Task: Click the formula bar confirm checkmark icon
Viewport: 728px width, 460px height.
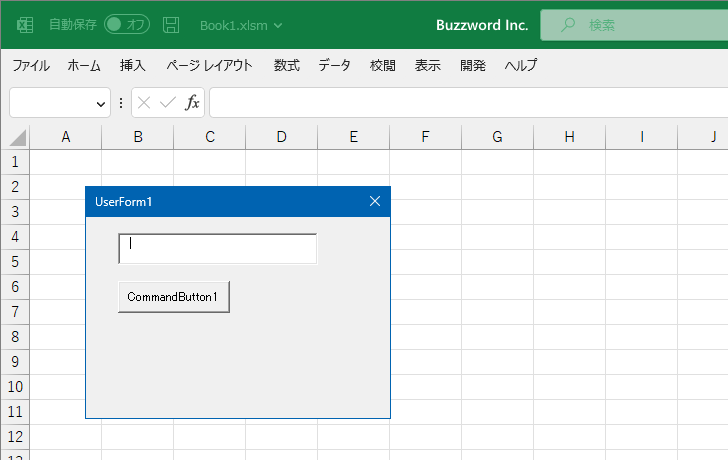Action: coord(168,102)
